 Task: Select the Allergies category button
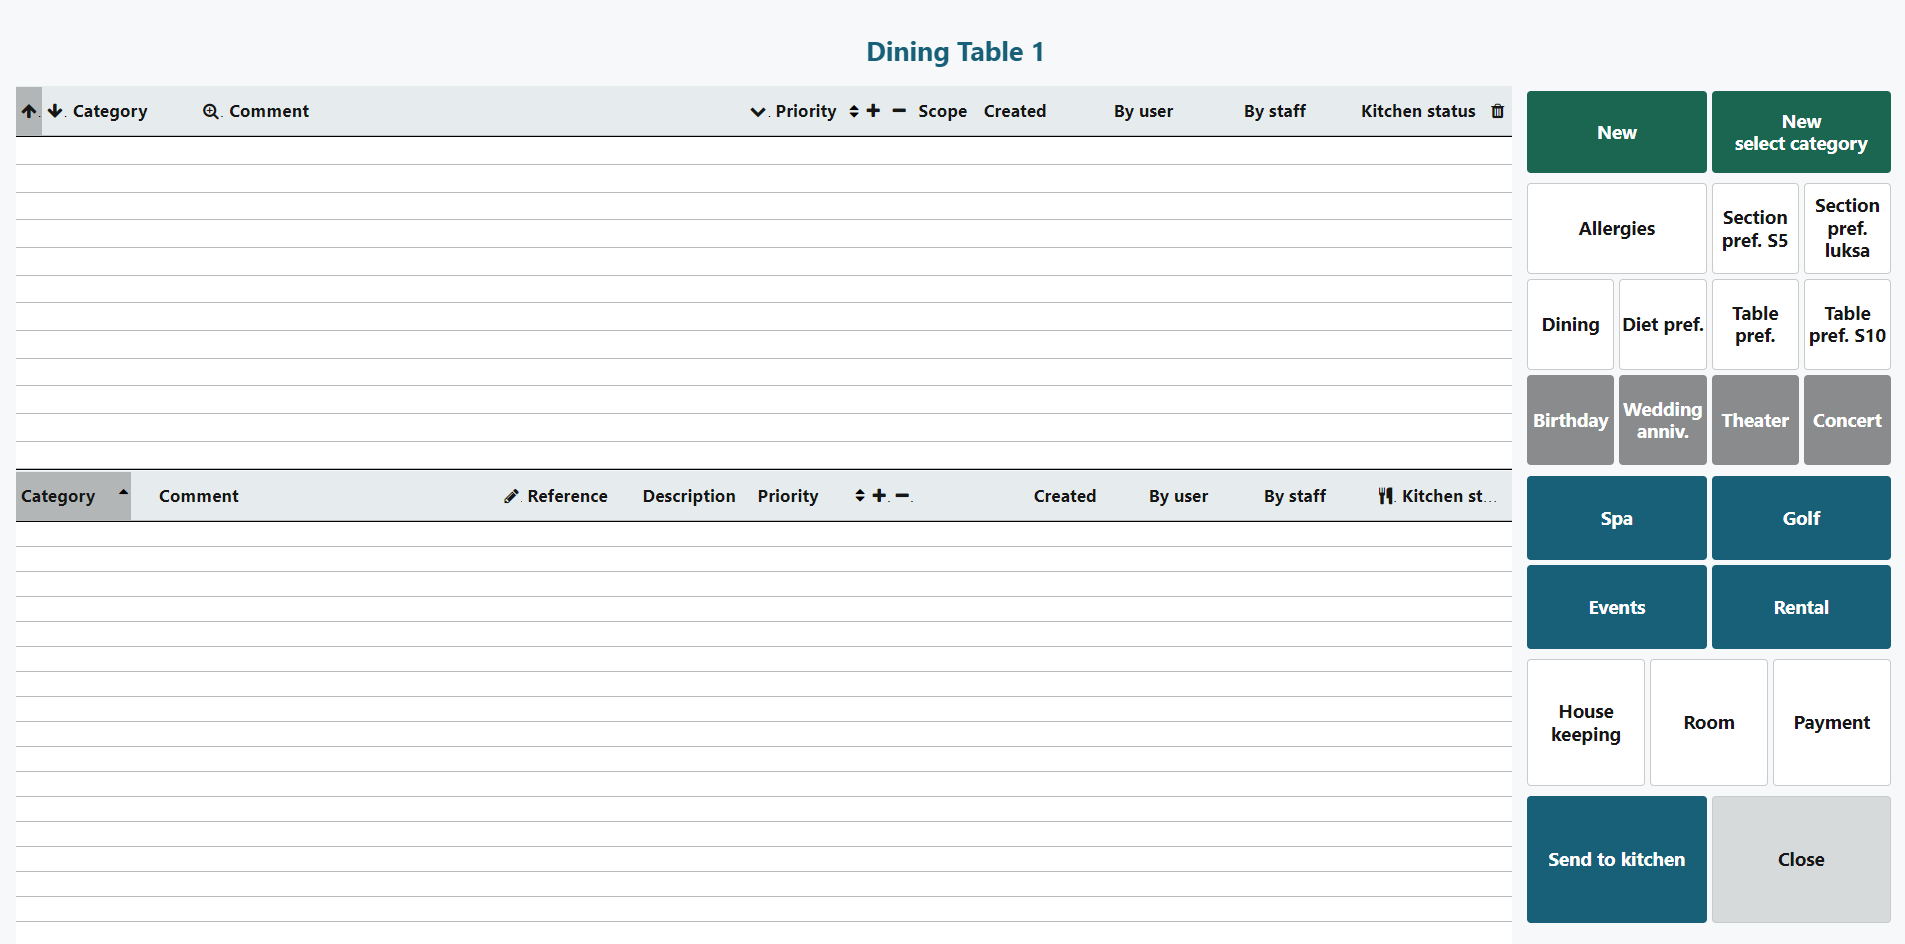tap(1616, 229)
